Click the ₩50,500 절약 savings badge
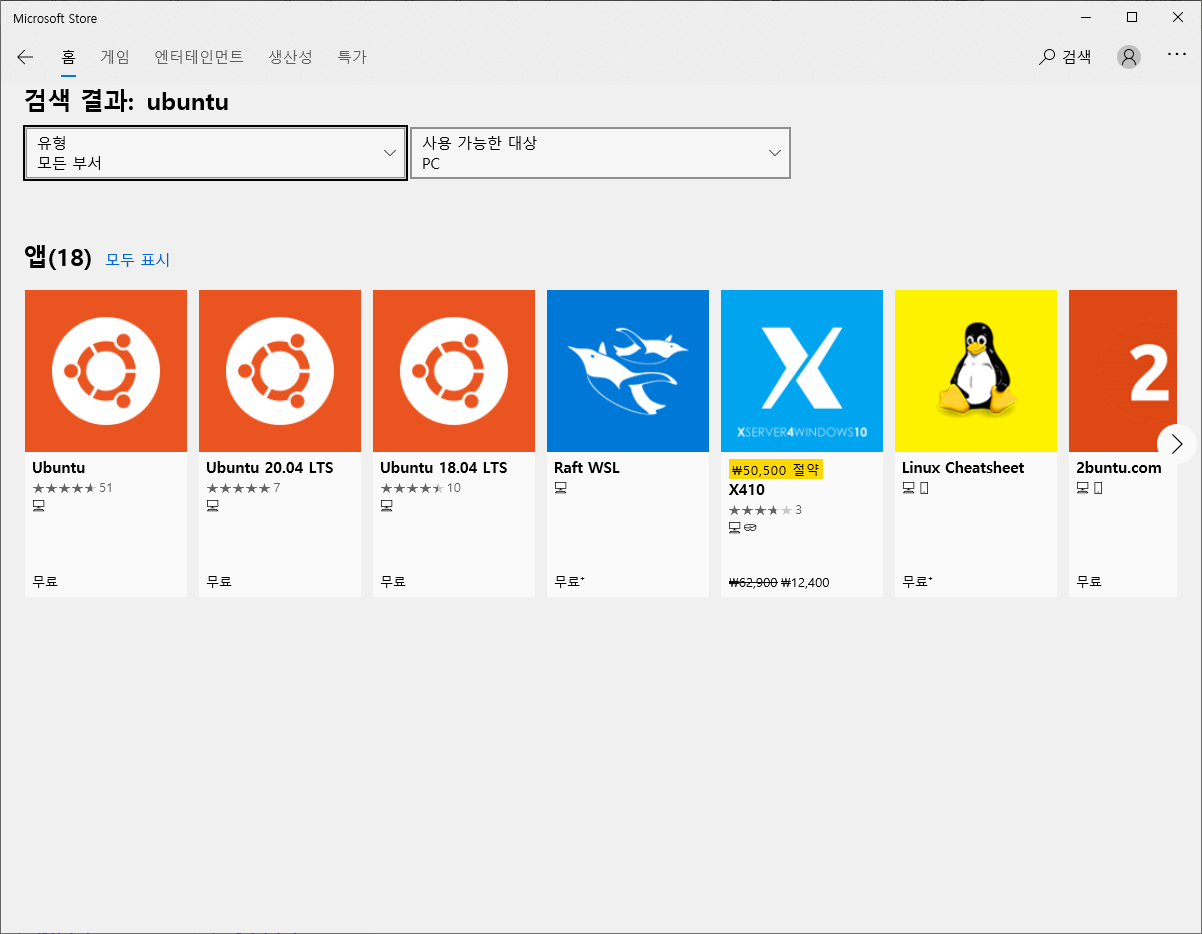 775,469
